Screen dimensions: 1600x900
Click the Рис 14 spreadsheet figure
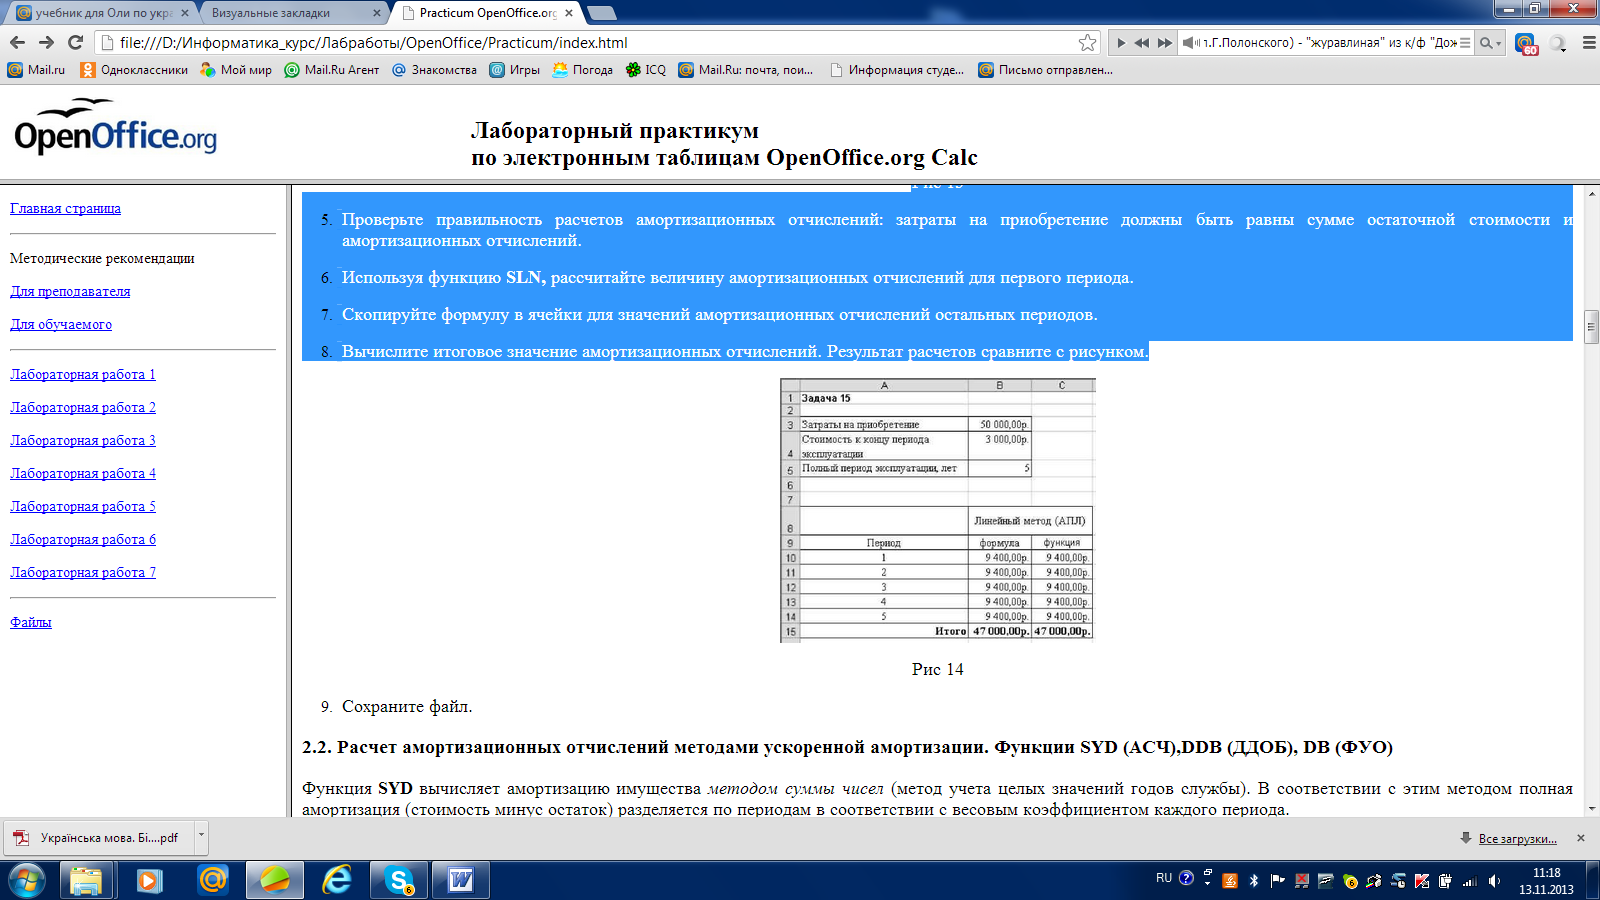point(938,510)
